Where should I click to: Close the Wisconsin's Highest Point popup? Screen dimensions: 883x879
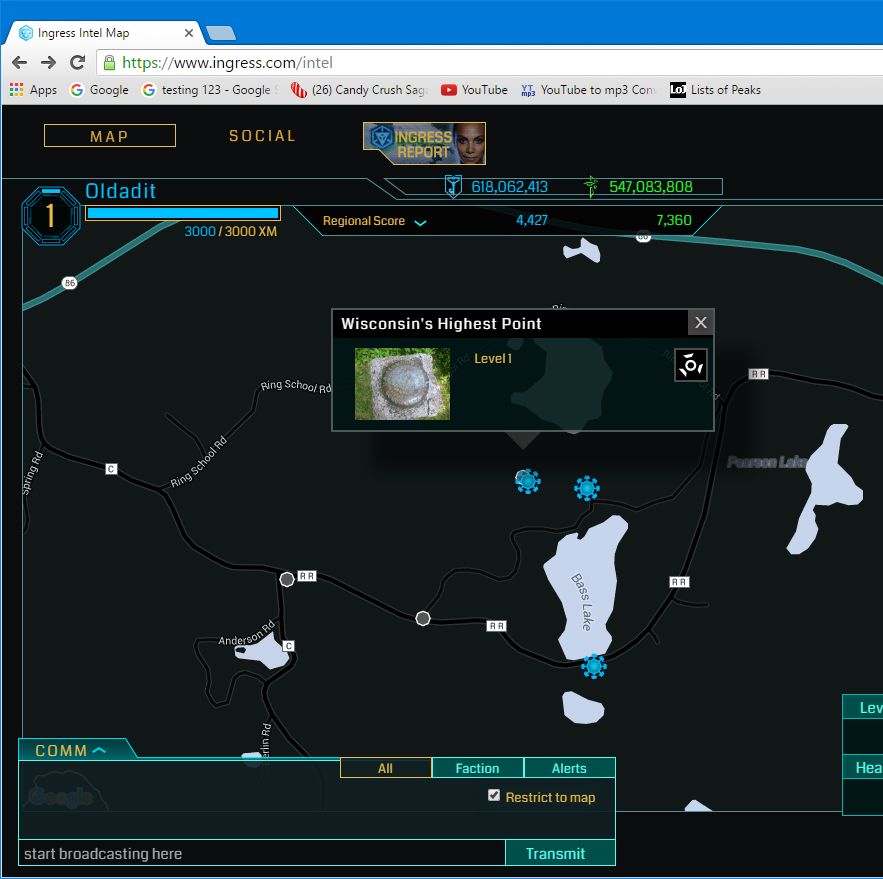click(x=701, y=323)
